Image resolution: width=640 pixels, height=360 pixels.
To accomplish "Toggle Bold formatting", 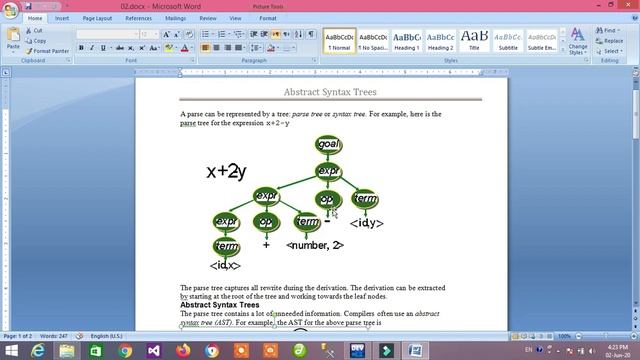I will click(x=81, y=48).
